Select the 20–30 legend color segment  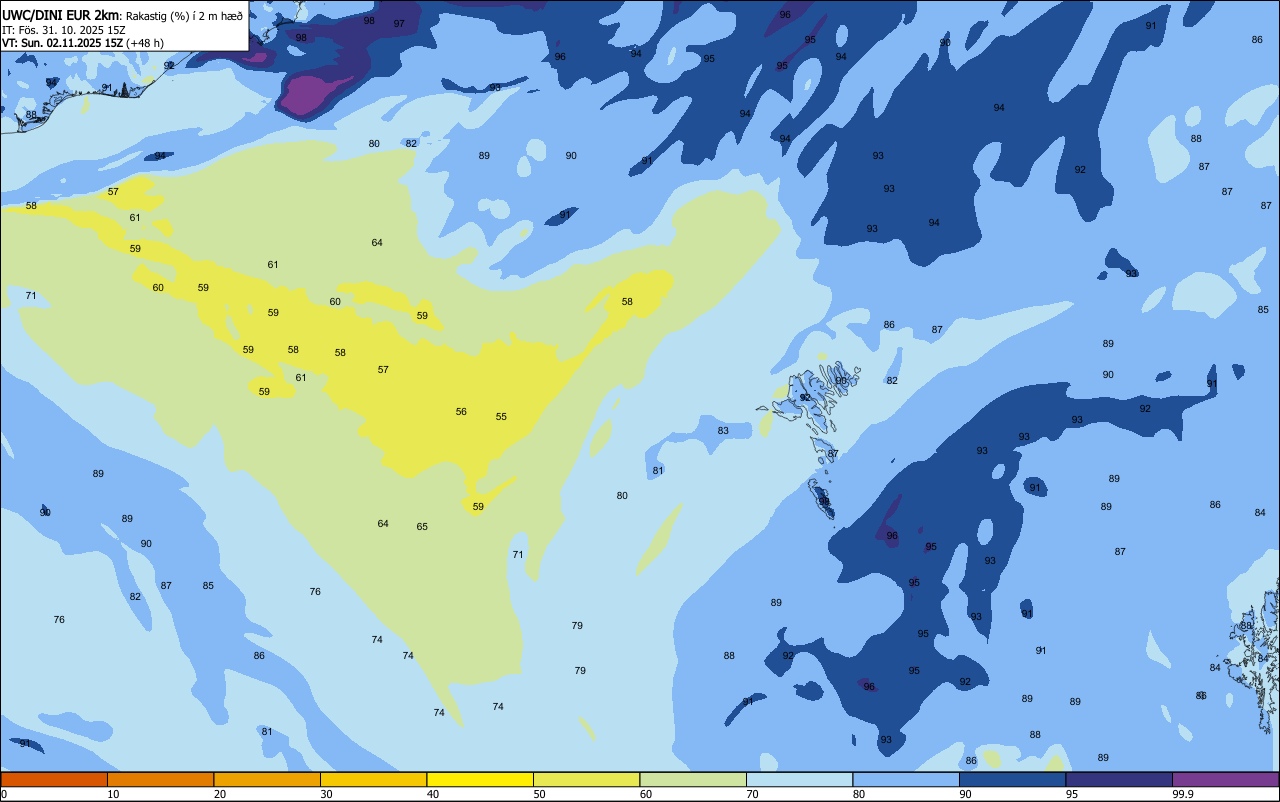pyautogui.click(x=267, y=779)
